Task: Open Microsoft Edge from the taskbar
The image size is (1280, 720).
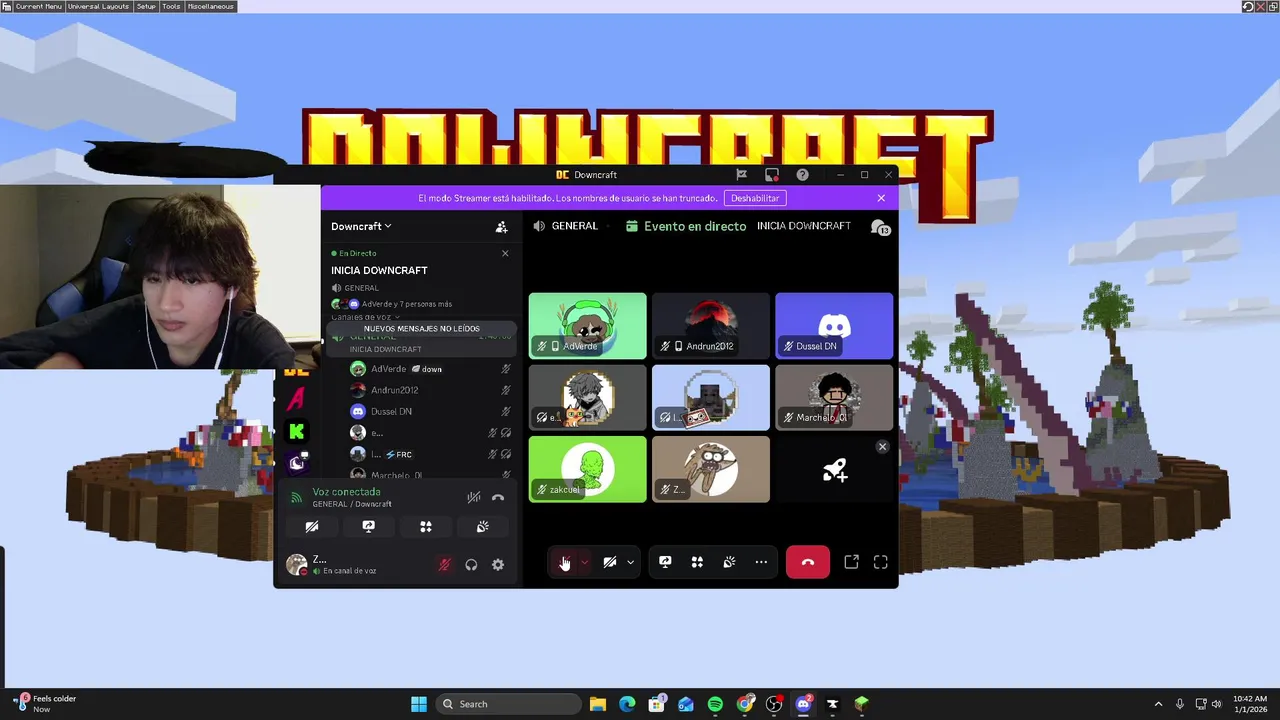Action: [627, 704]
